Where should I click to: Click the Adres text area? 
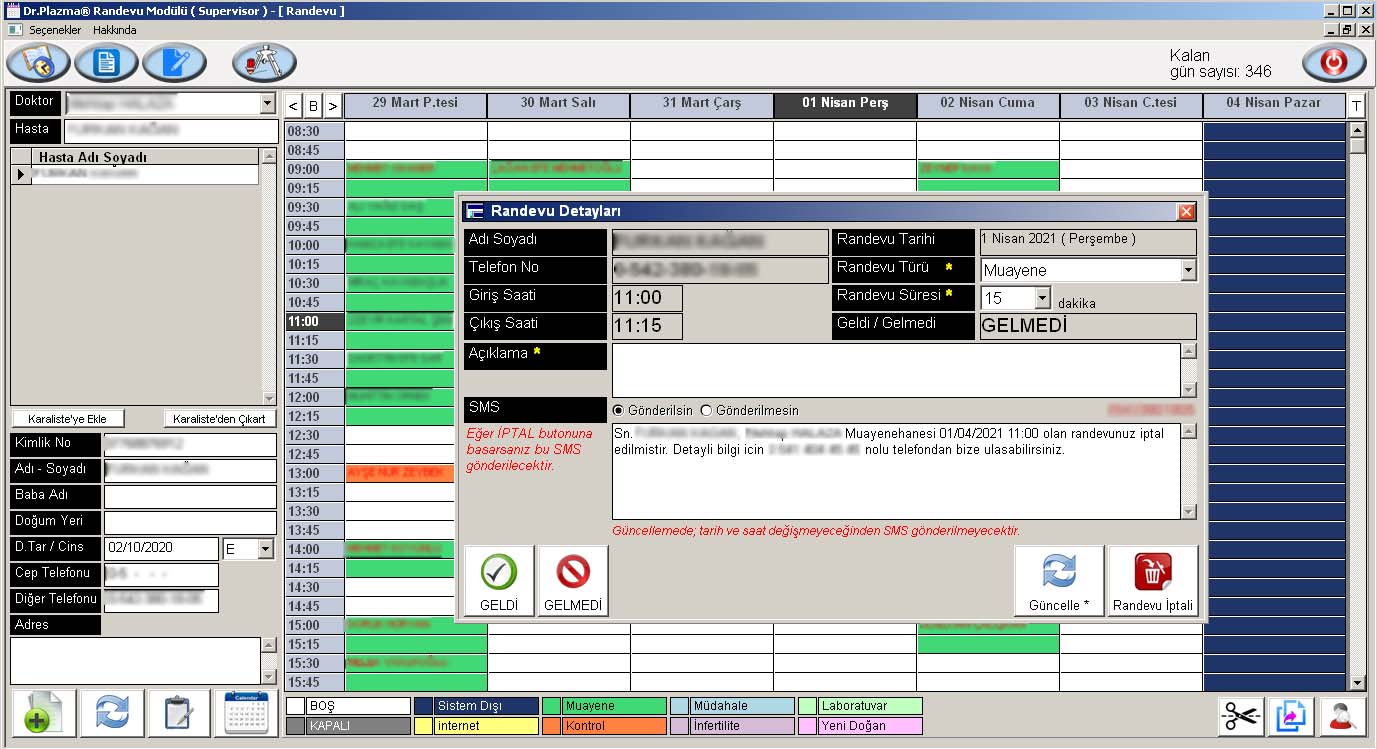point(135,661)
